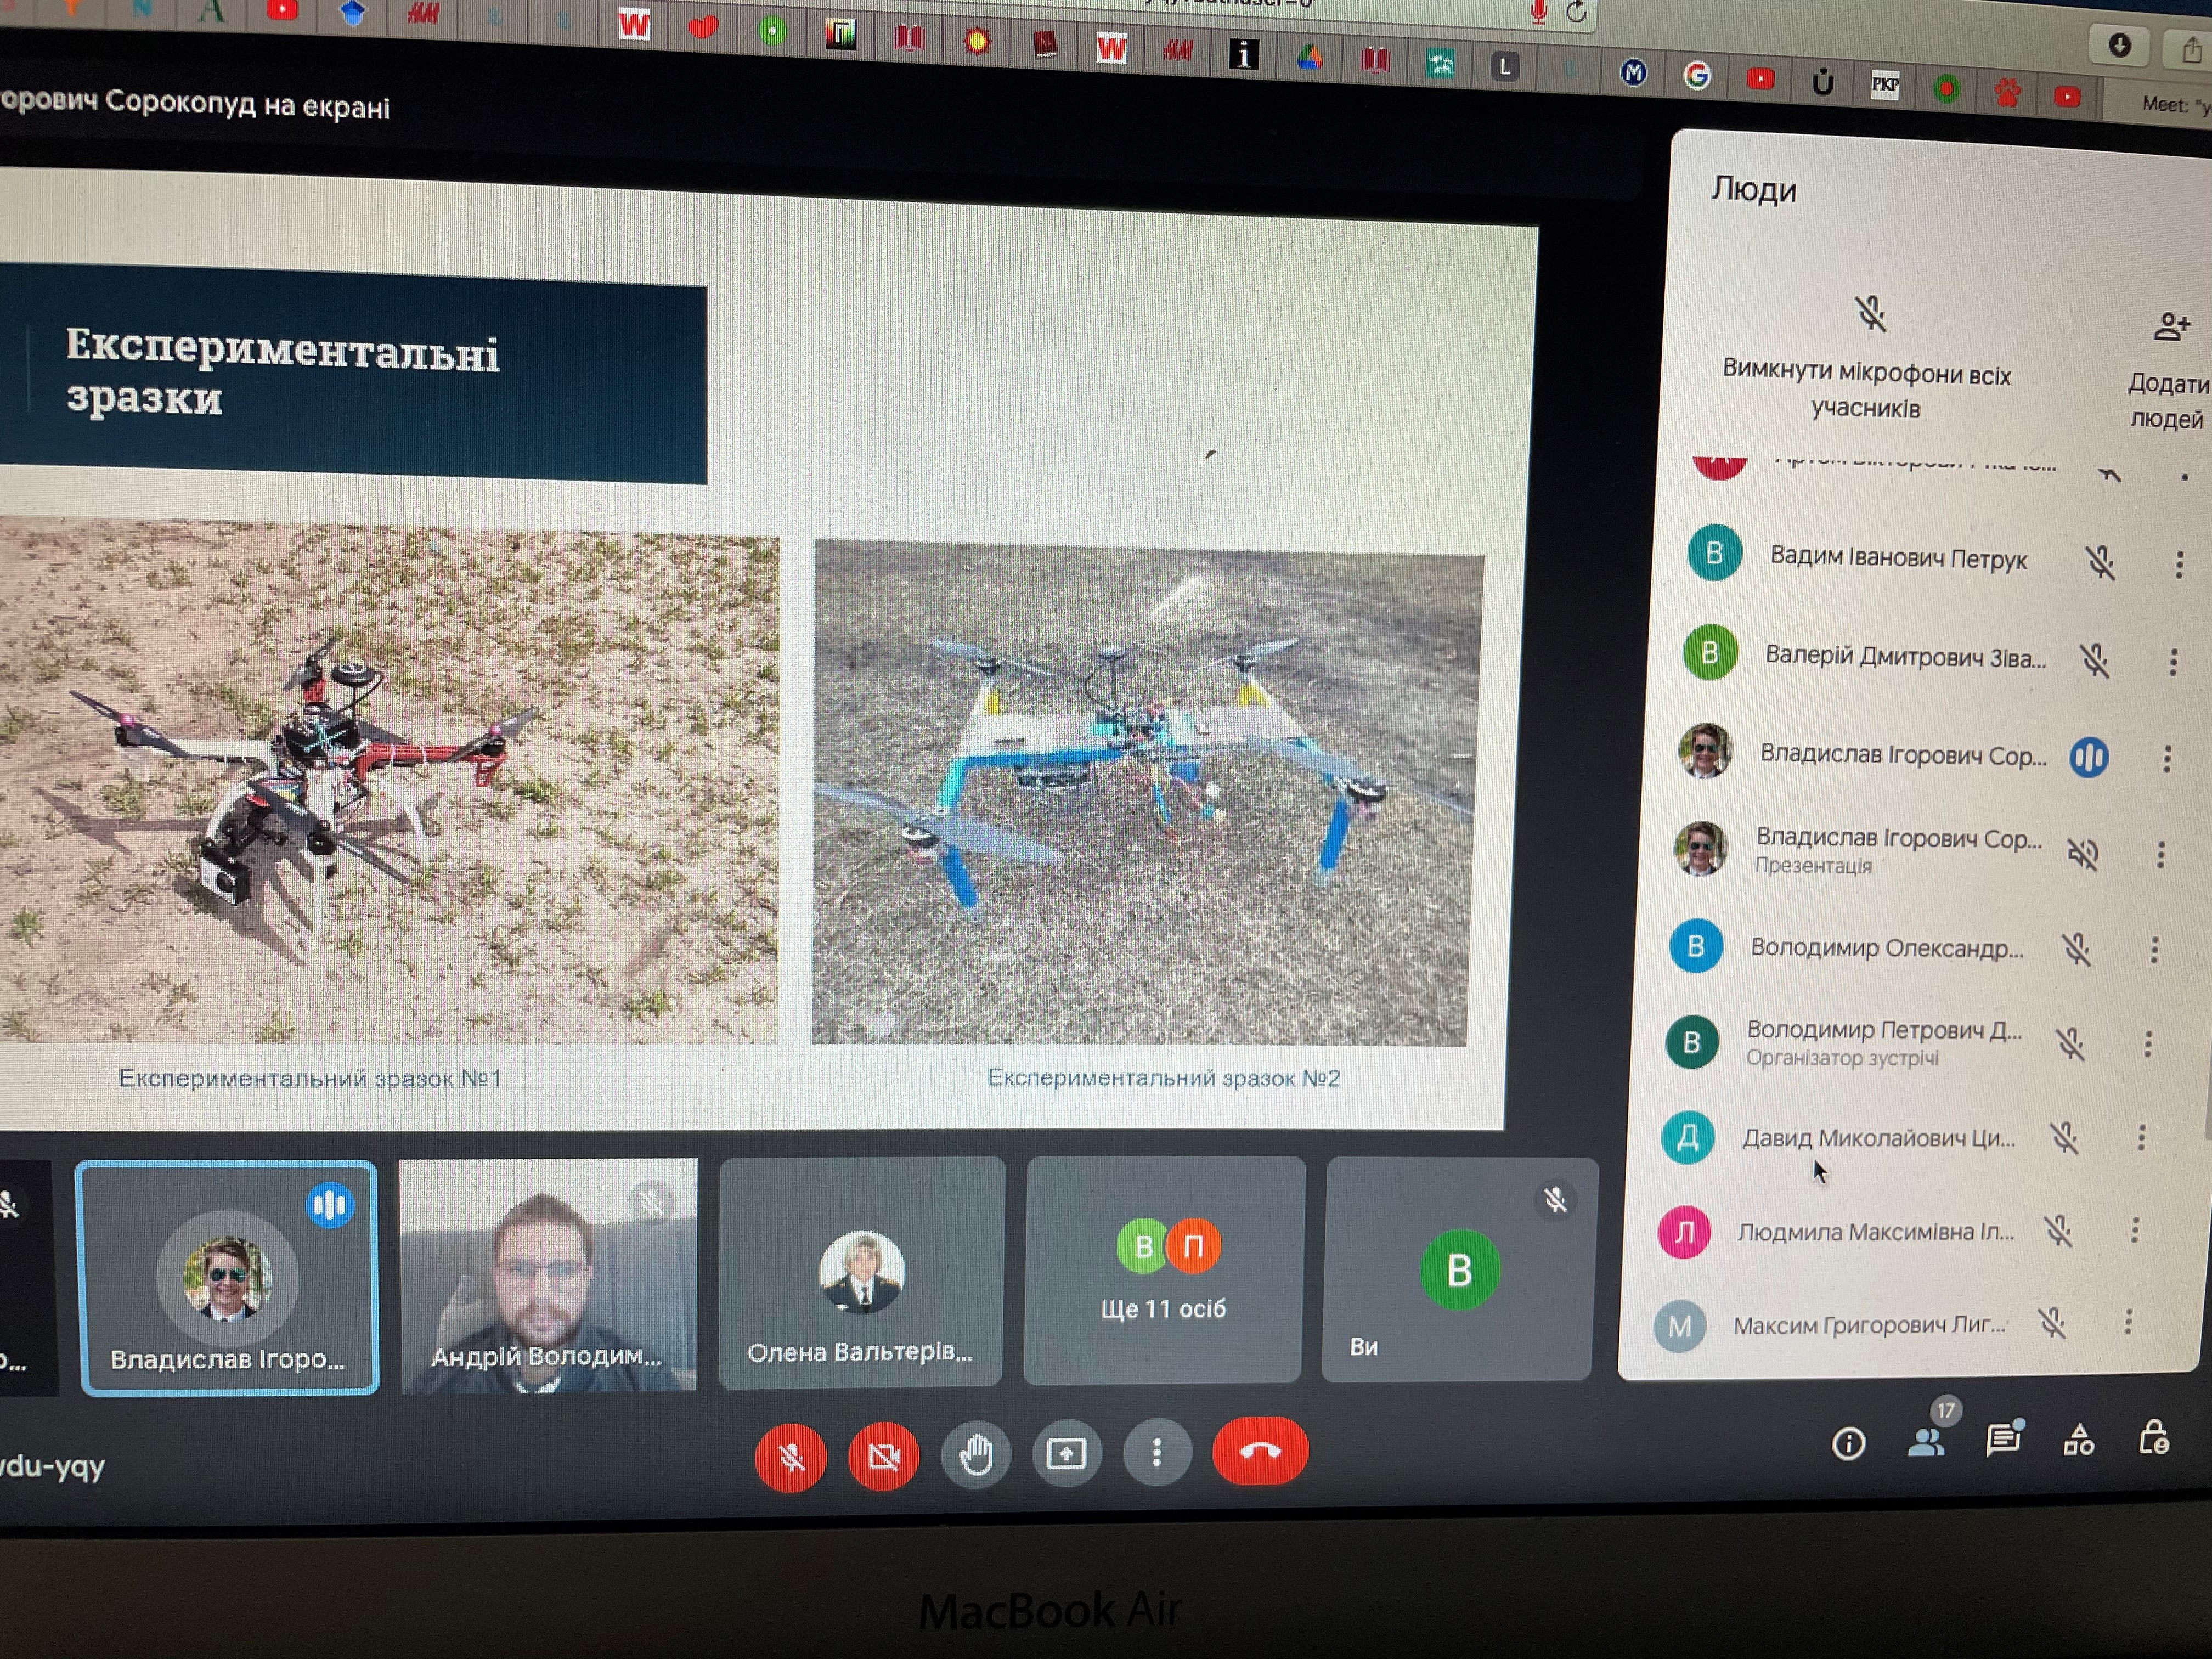Open the chat messages icon
This screenshot has height=1659, width=2212.
point(2003,1440)
